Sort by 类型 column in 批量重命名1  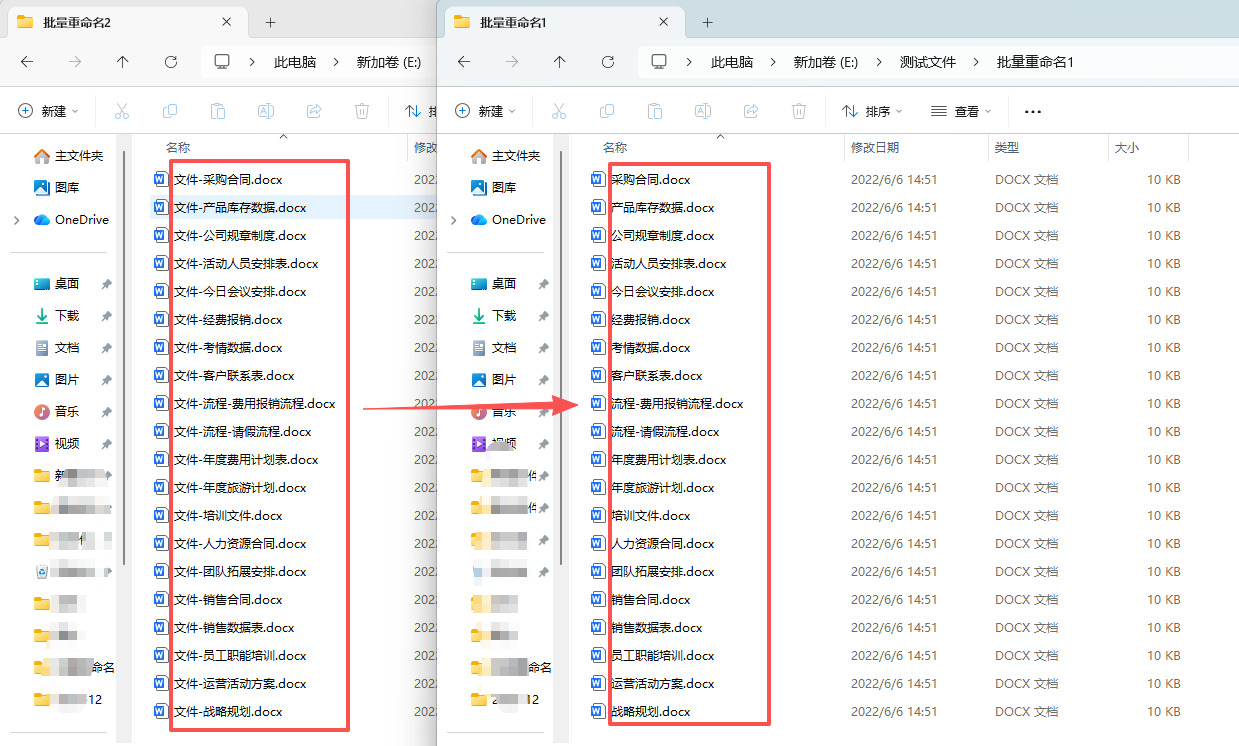tap(1006, 148)
